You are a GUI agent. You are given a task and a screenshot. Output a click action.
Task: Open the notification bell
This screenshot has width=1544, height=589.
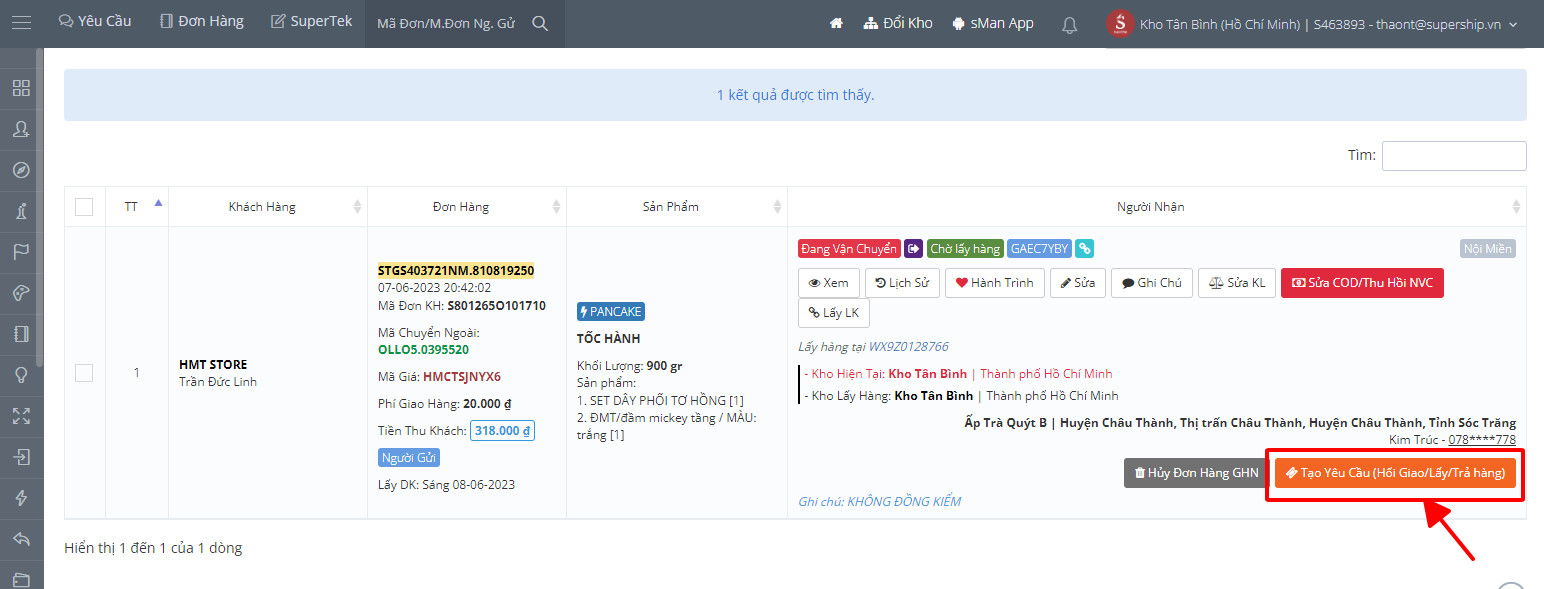[x=1069, y=25]
